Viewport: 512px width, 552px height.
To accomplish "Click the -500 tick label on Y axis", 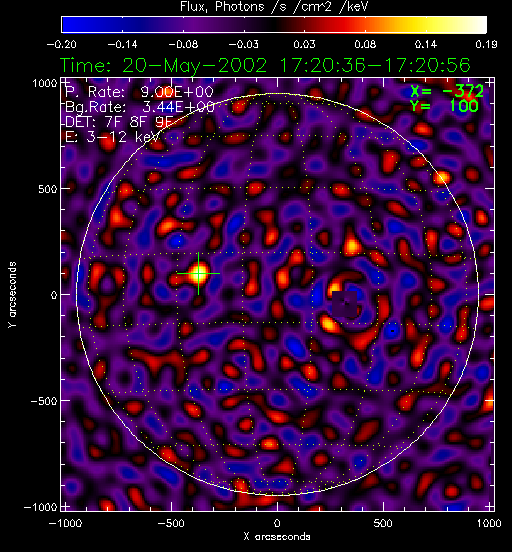I will tap(44, 401).
